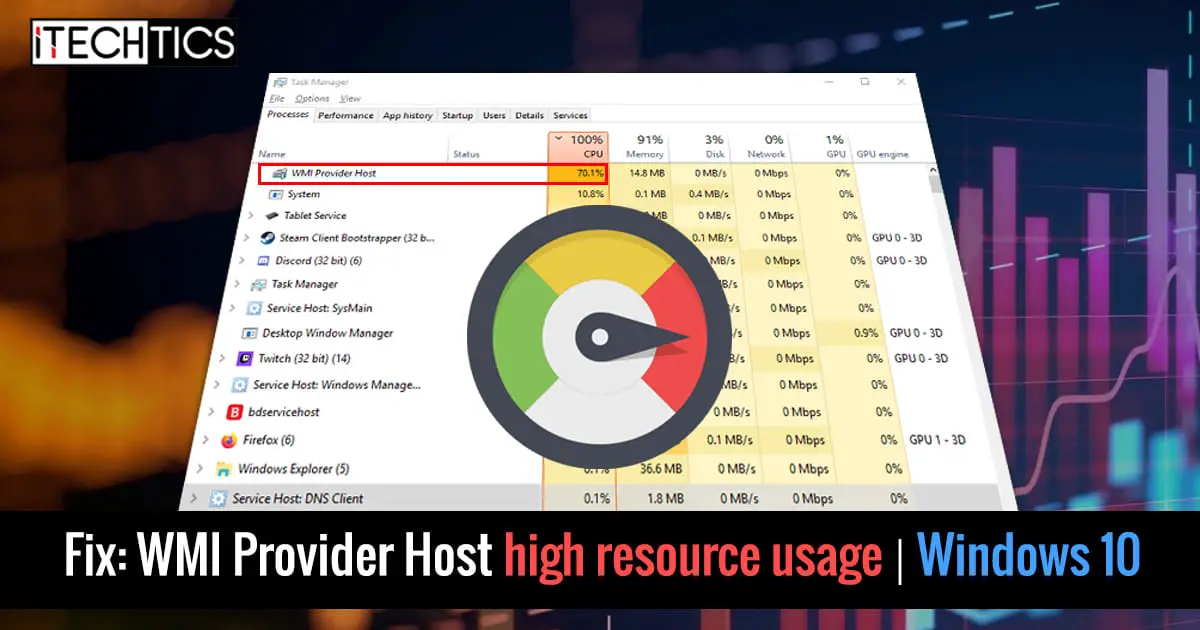The image size is (1200, 630).
Task: Click the Firefox browser icon
Action: click(x=229, y=439)
